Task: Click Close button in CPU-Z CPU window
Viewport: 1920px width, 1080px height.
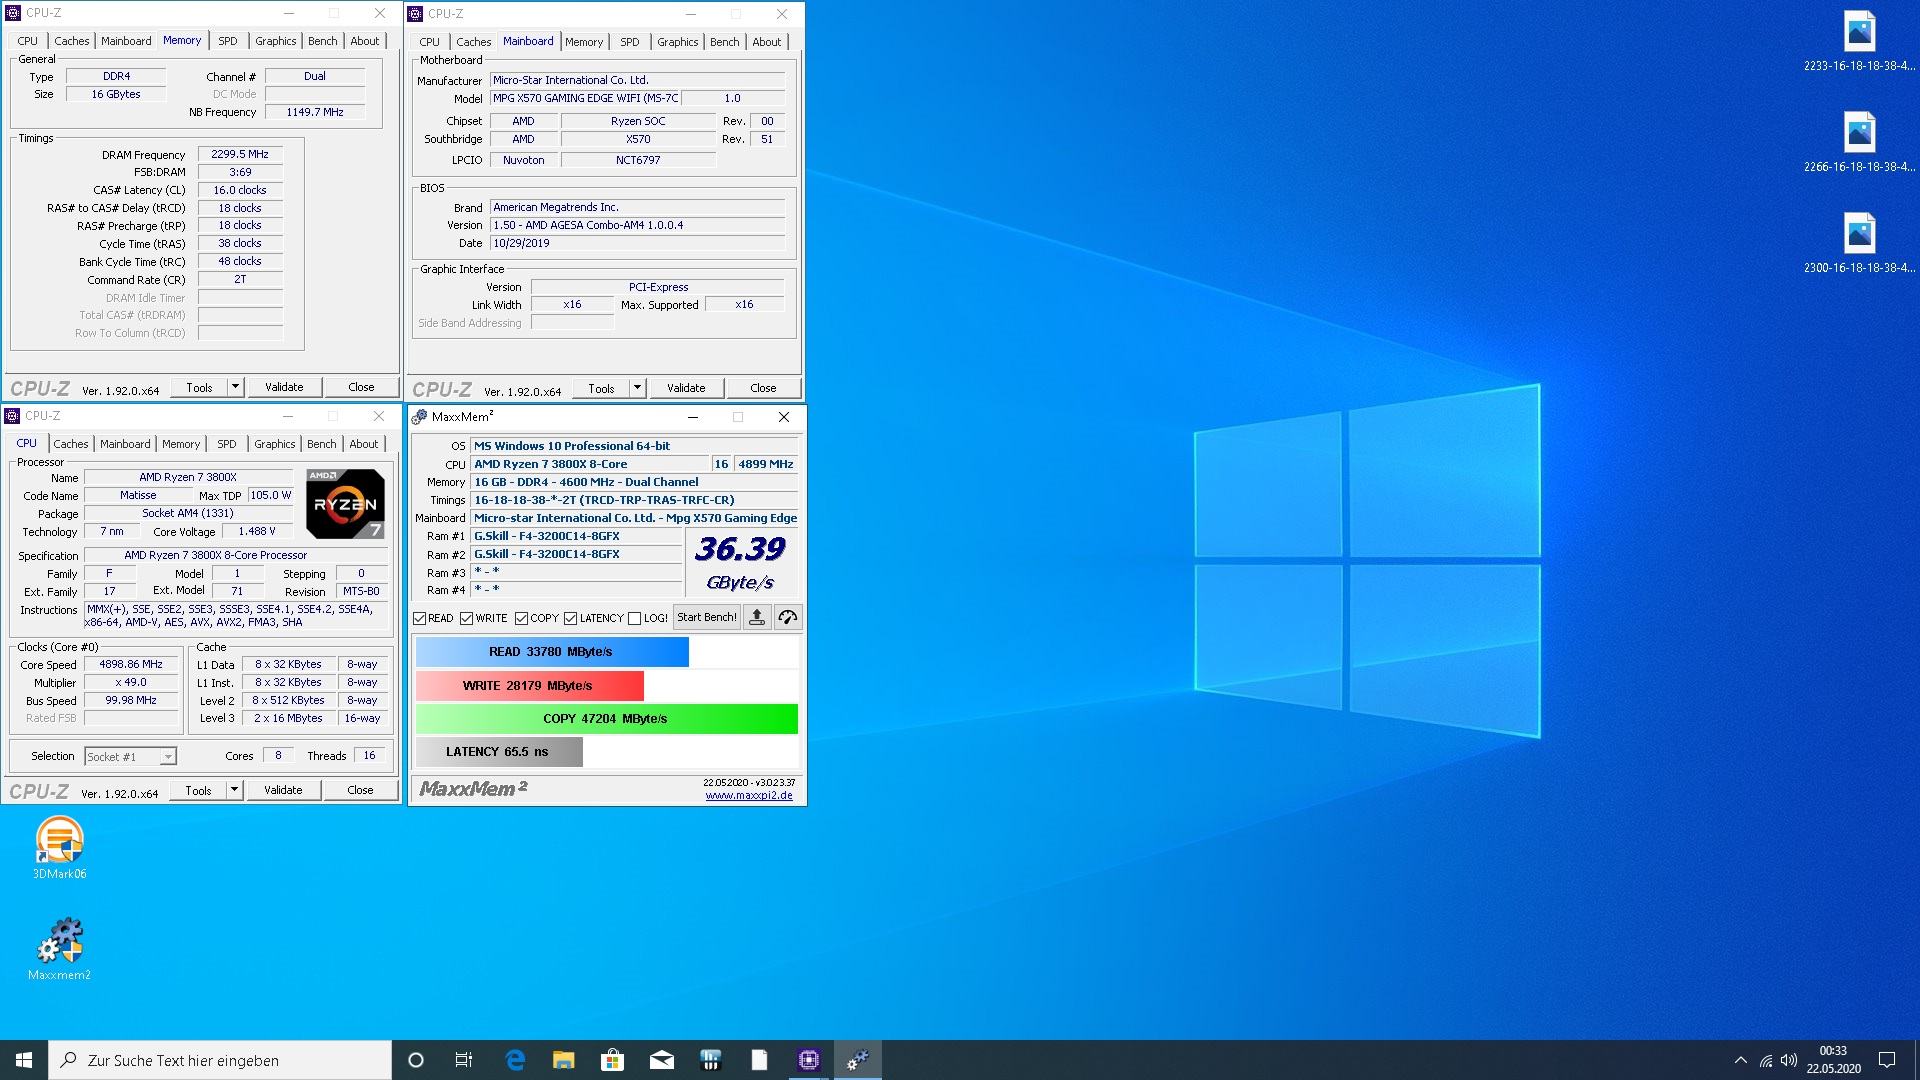Action: click(360, 790)
